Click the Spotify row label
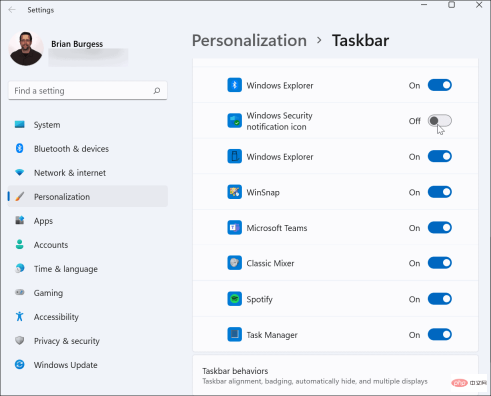Screen dimensions: 491x396 coord(259,299)
